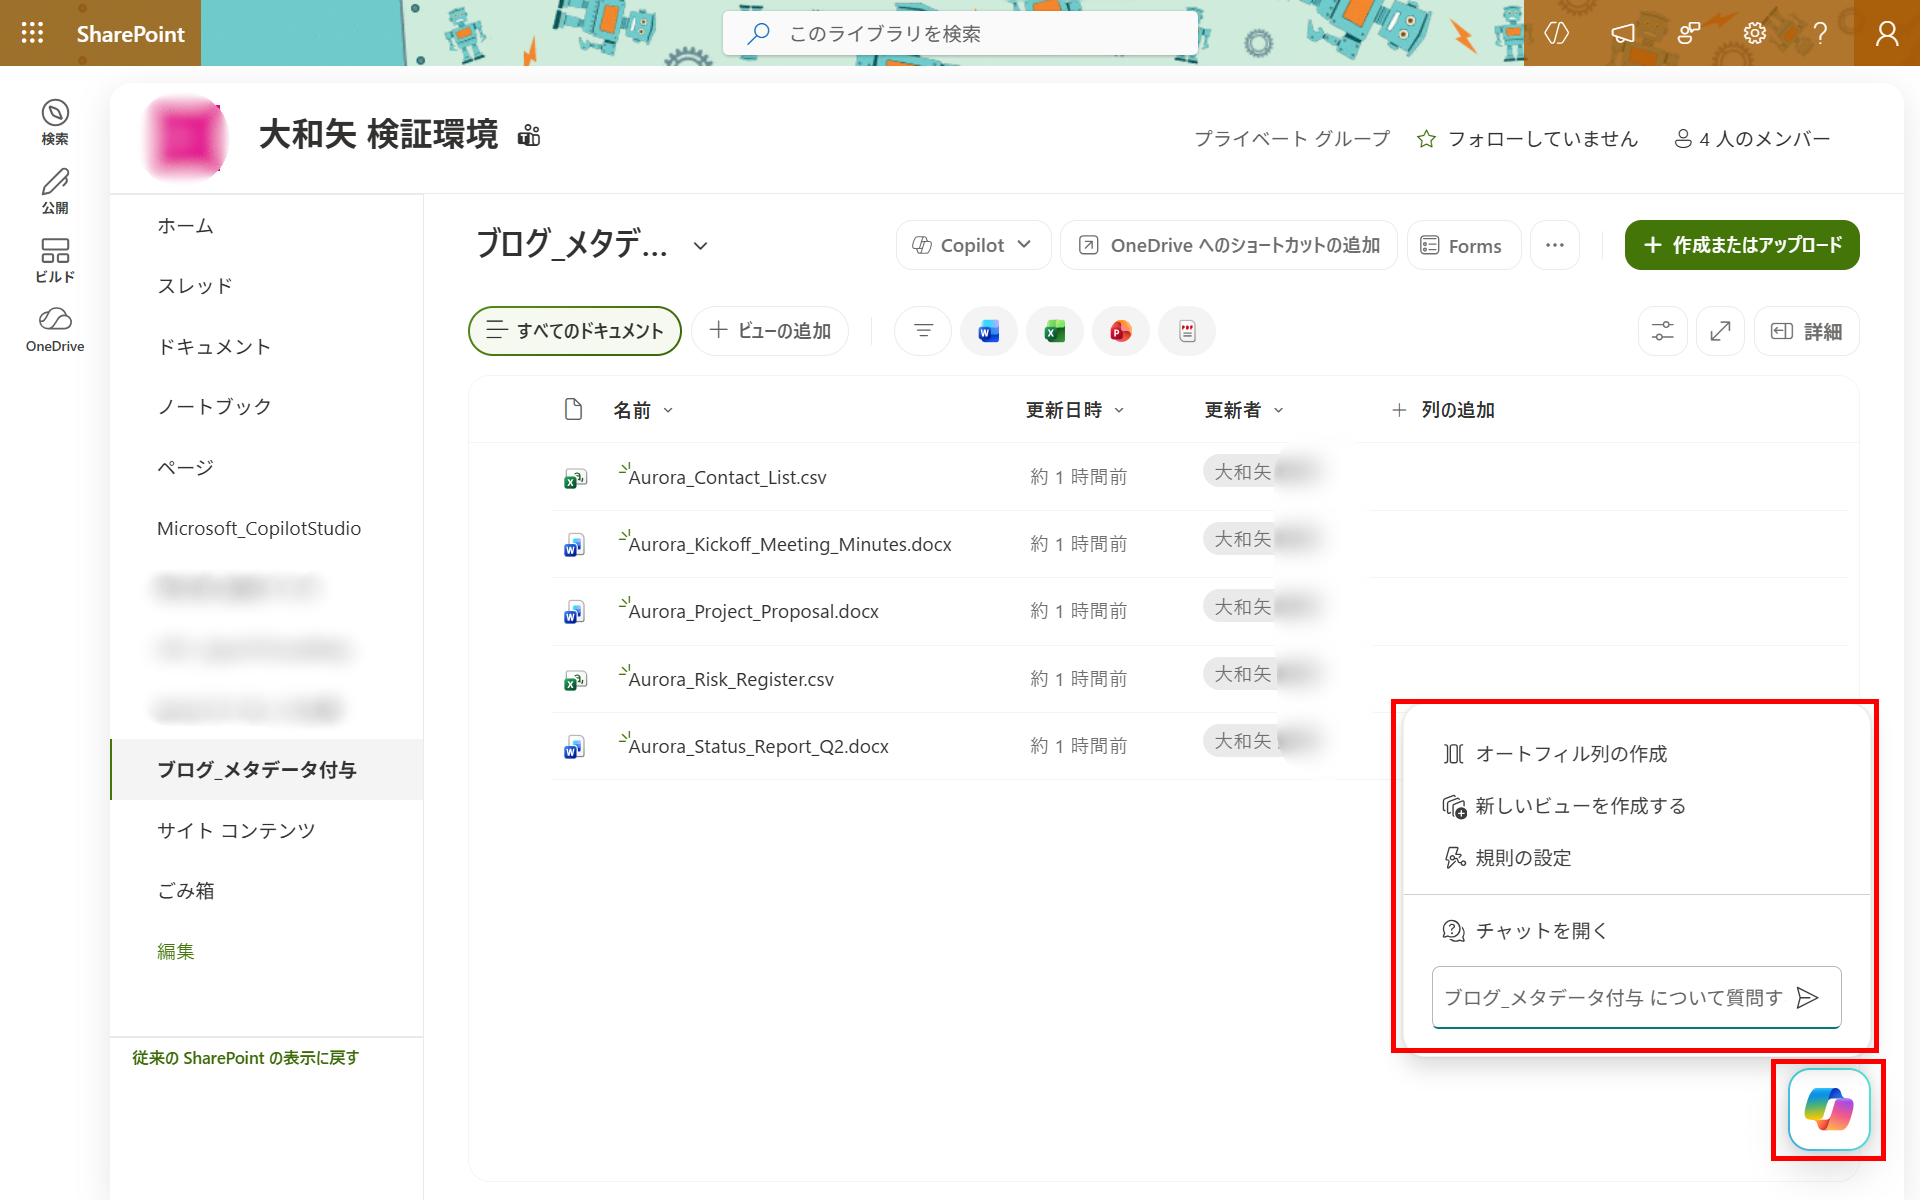The height and width of the screenshot is (1200, 1920).
Task: Open Aurora_Contact_List.csv file
Action: 727,477
